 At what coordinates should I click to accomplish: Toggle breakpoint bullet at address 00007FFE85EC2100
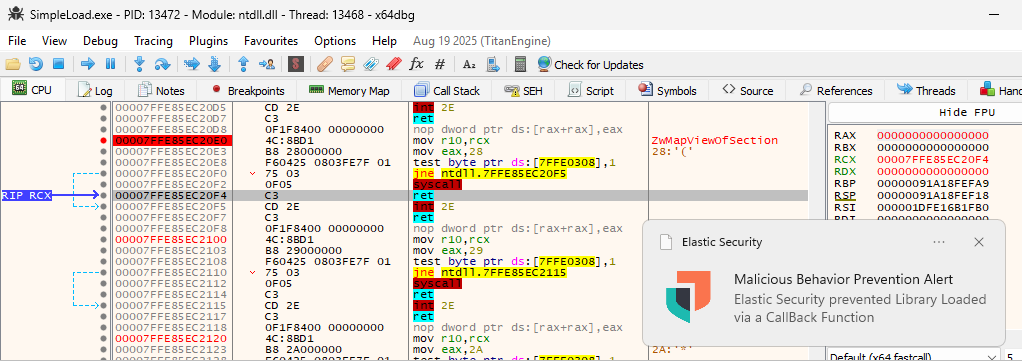pos(104,240)
